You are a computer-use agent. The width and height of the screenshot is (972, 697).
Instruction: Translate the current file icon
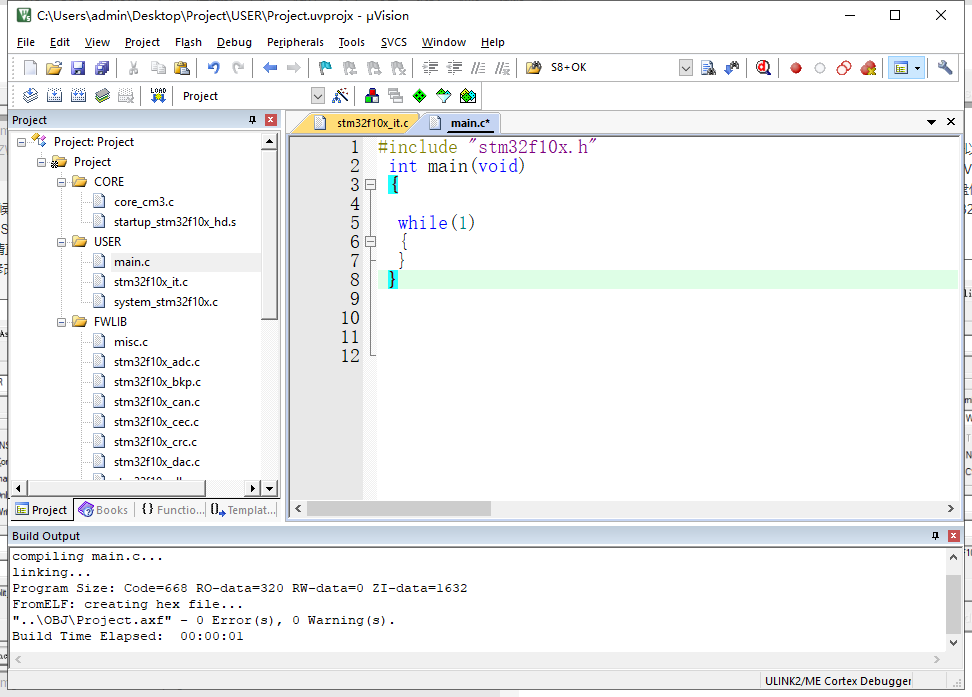pos(30,95)
